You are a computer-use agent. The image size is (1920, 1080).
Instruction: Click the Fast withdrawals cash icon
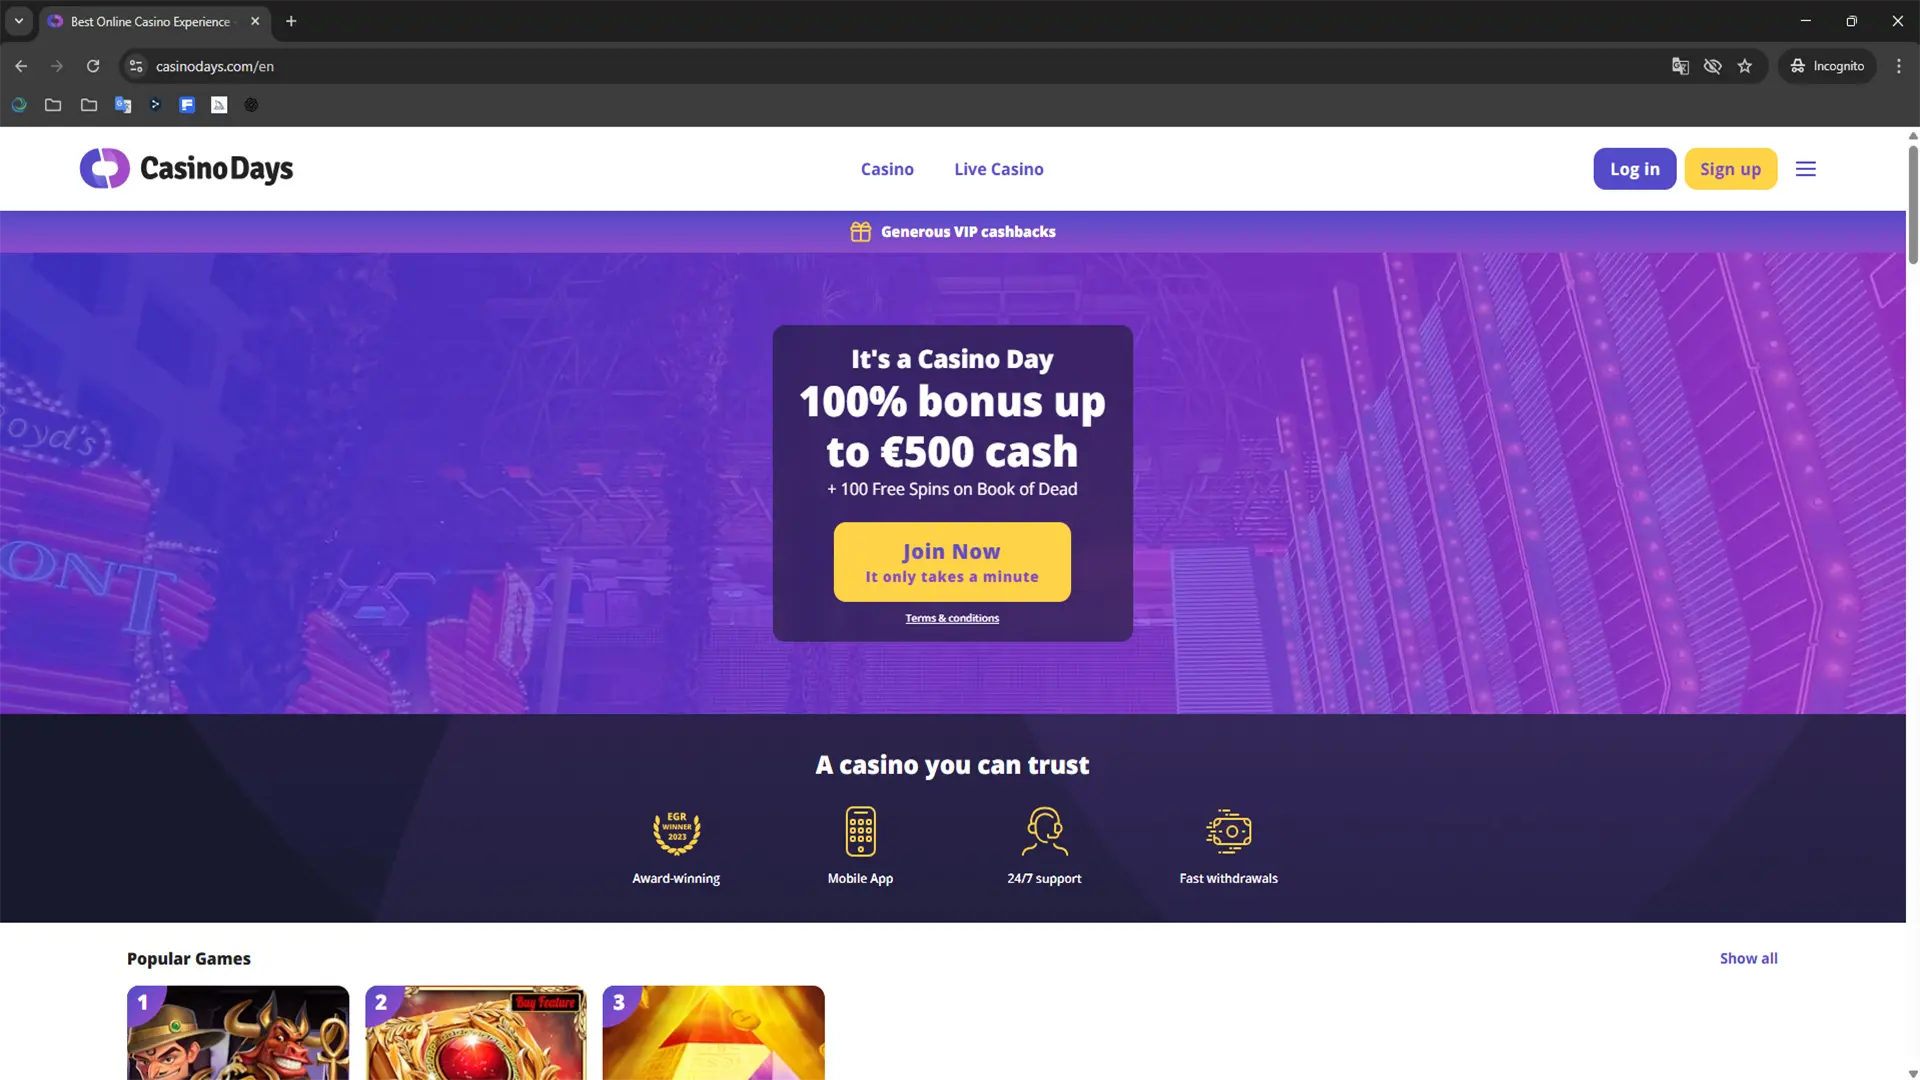[x=1228, y=832]
